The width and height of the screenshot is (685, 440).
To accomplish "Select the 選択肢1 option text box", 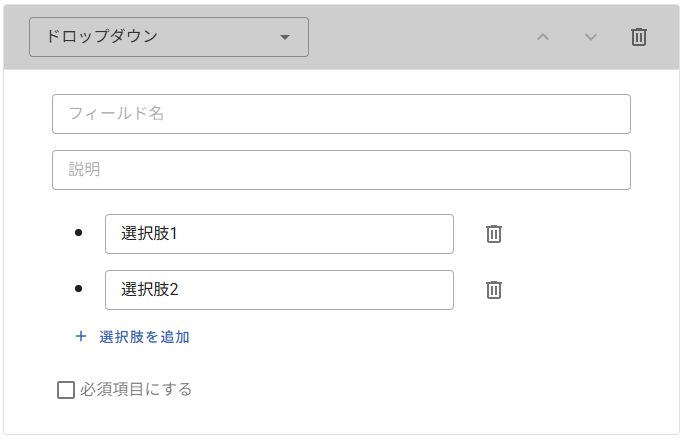I will [279, 234].
